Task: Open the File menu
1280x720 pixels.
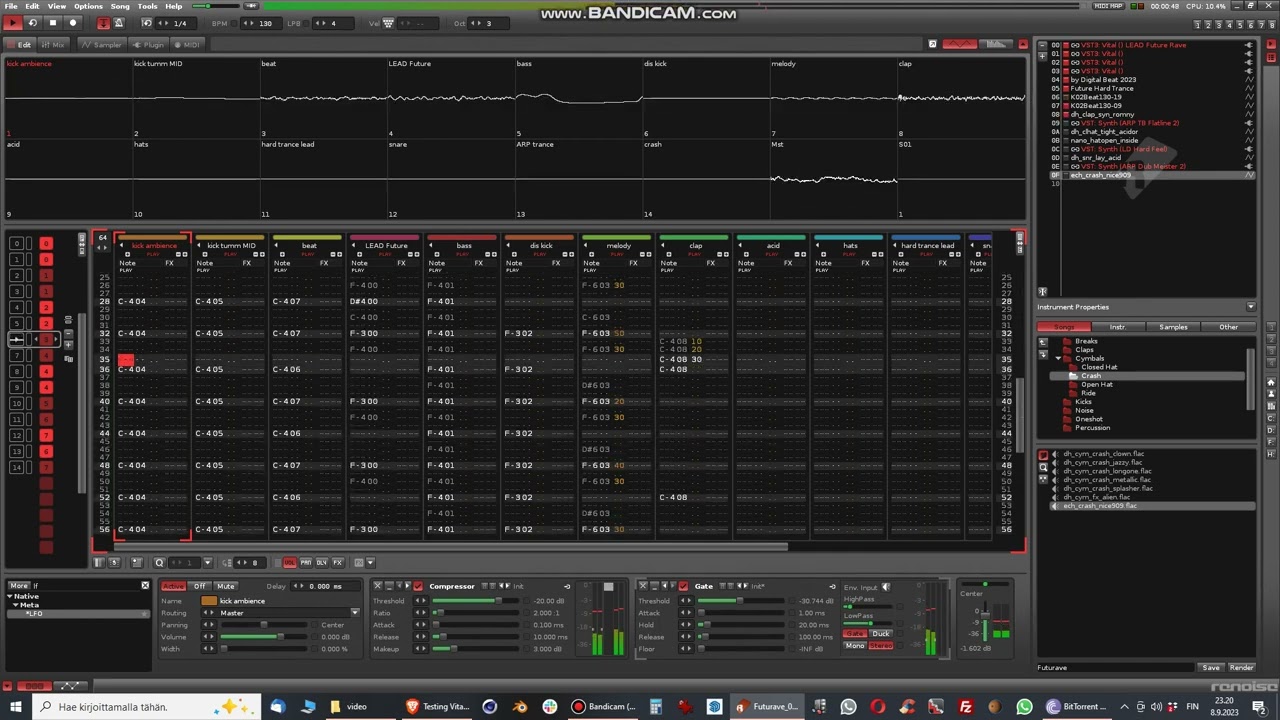Action: [x=11, y=6]
